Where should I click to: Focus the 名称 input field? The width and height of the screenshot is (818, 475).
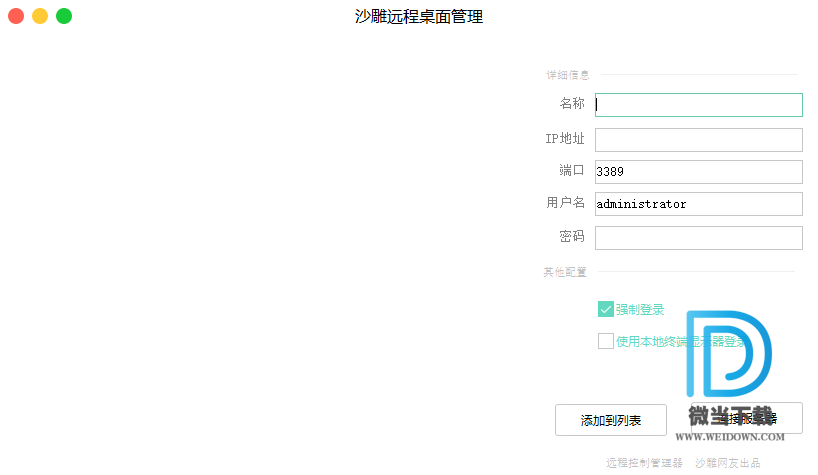click(698, 105)
